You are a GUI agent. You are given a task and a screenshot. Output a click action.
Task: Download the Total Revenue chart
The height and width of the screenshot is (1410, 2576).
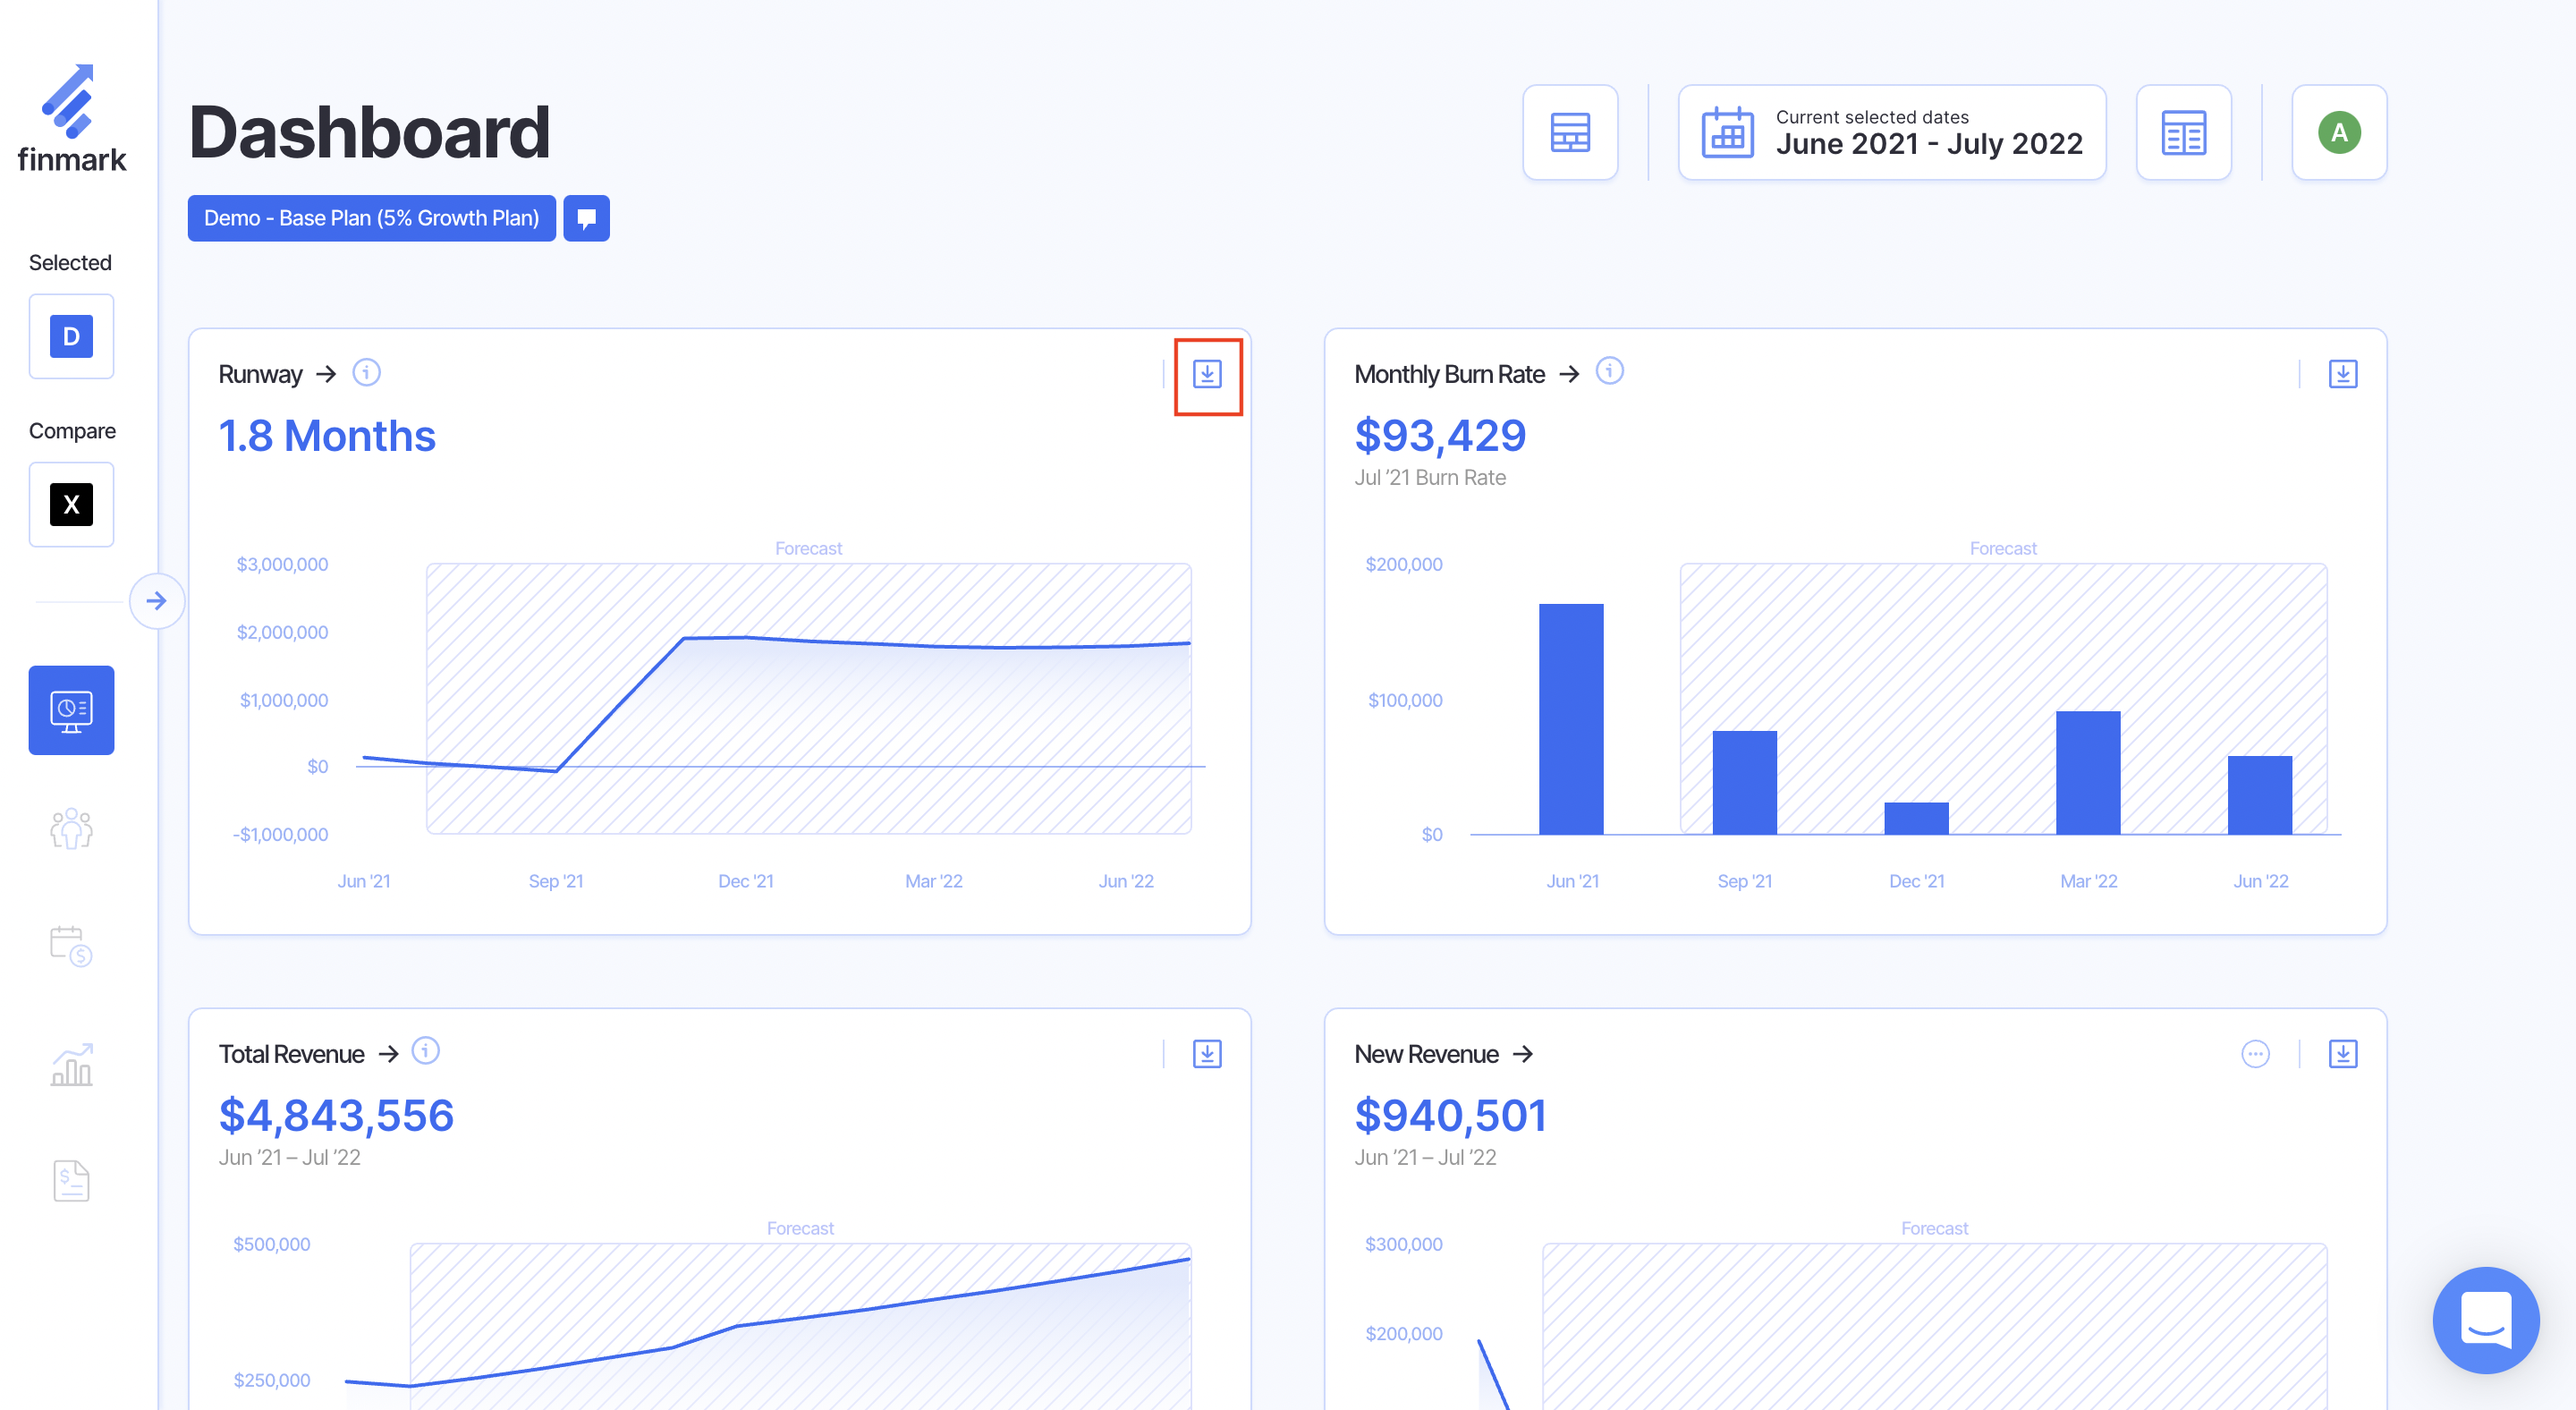(1207, 1054)
